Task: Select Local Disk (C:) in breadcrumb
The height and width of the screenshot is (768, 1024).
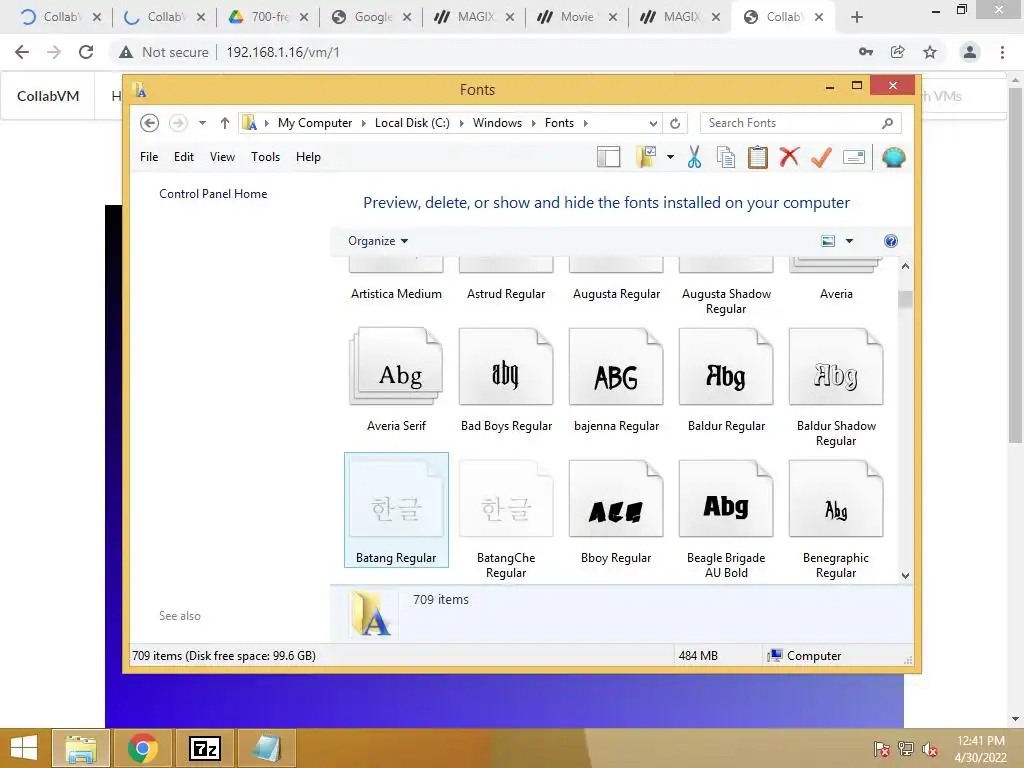Action: (412, 123)
